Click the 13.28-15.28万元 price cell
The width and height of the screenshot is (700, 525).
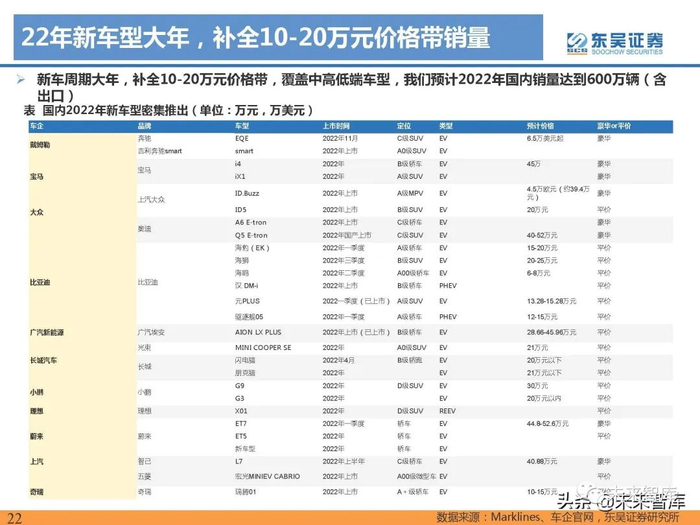tap(552, 301)
